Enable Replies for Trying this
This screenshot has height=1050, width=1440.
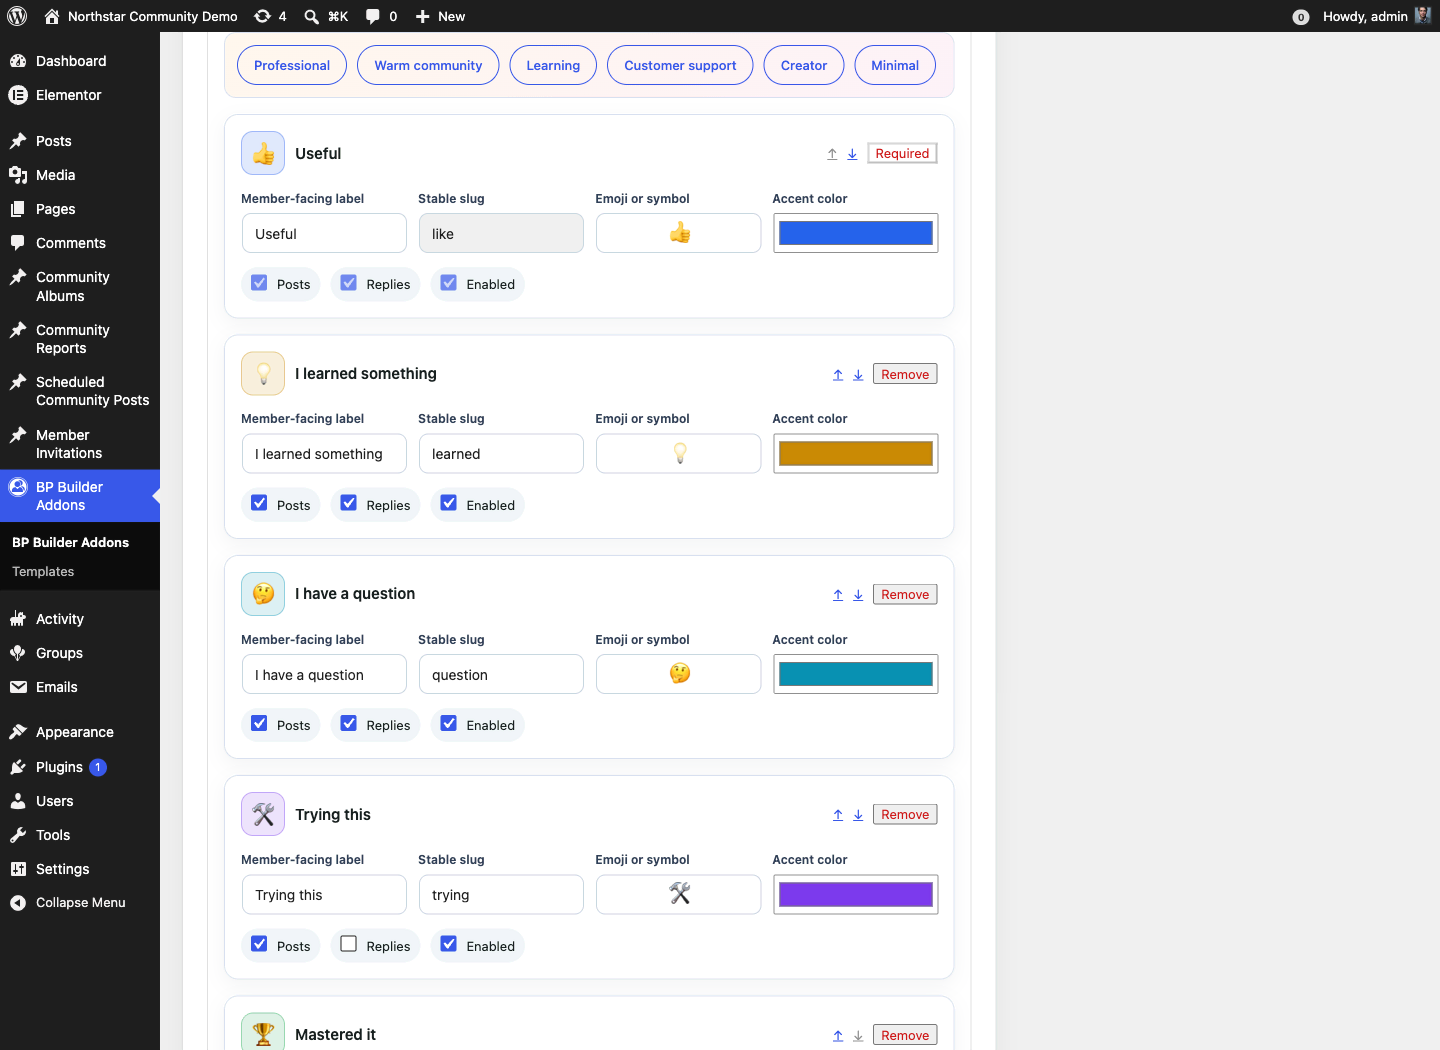(349, 944)
